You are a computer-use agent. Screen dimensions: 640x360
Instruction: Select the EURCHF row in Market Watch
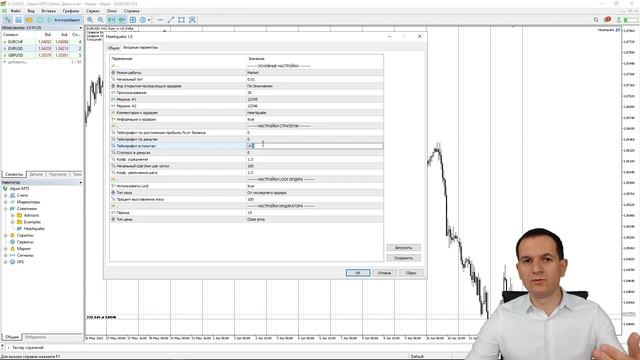click(x=42, y=42)
